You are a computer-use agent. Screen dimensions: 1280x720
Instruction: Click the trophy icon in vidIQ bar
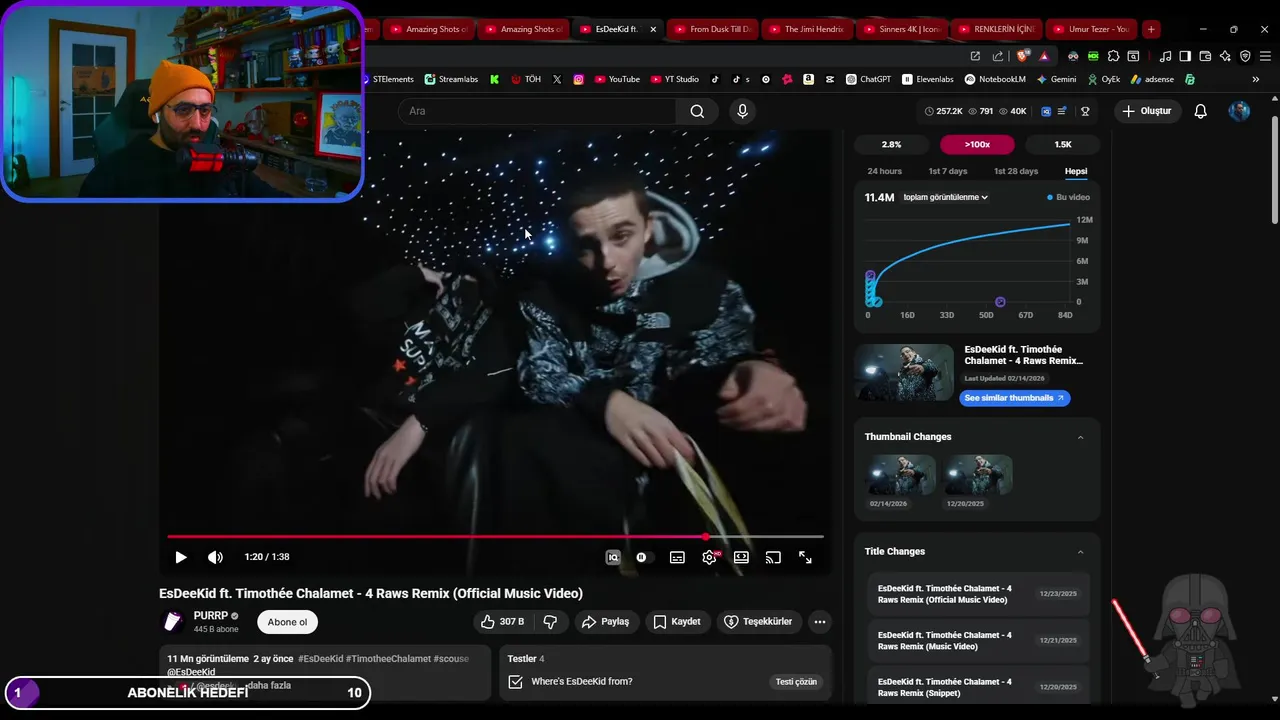click(1085, 111)
